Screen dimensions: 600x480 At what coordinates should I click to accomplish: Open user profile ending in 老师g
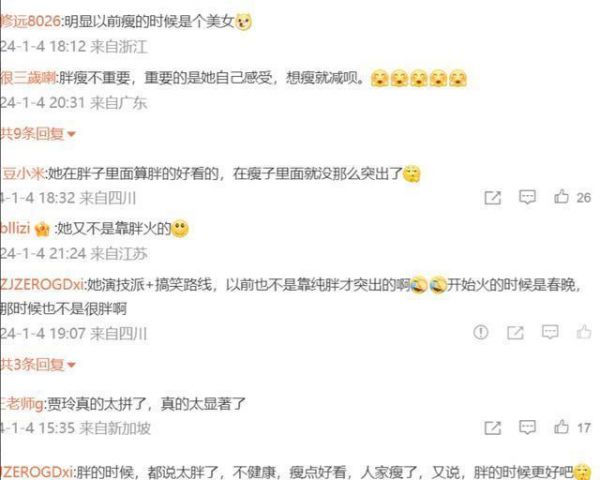(22, 404)
